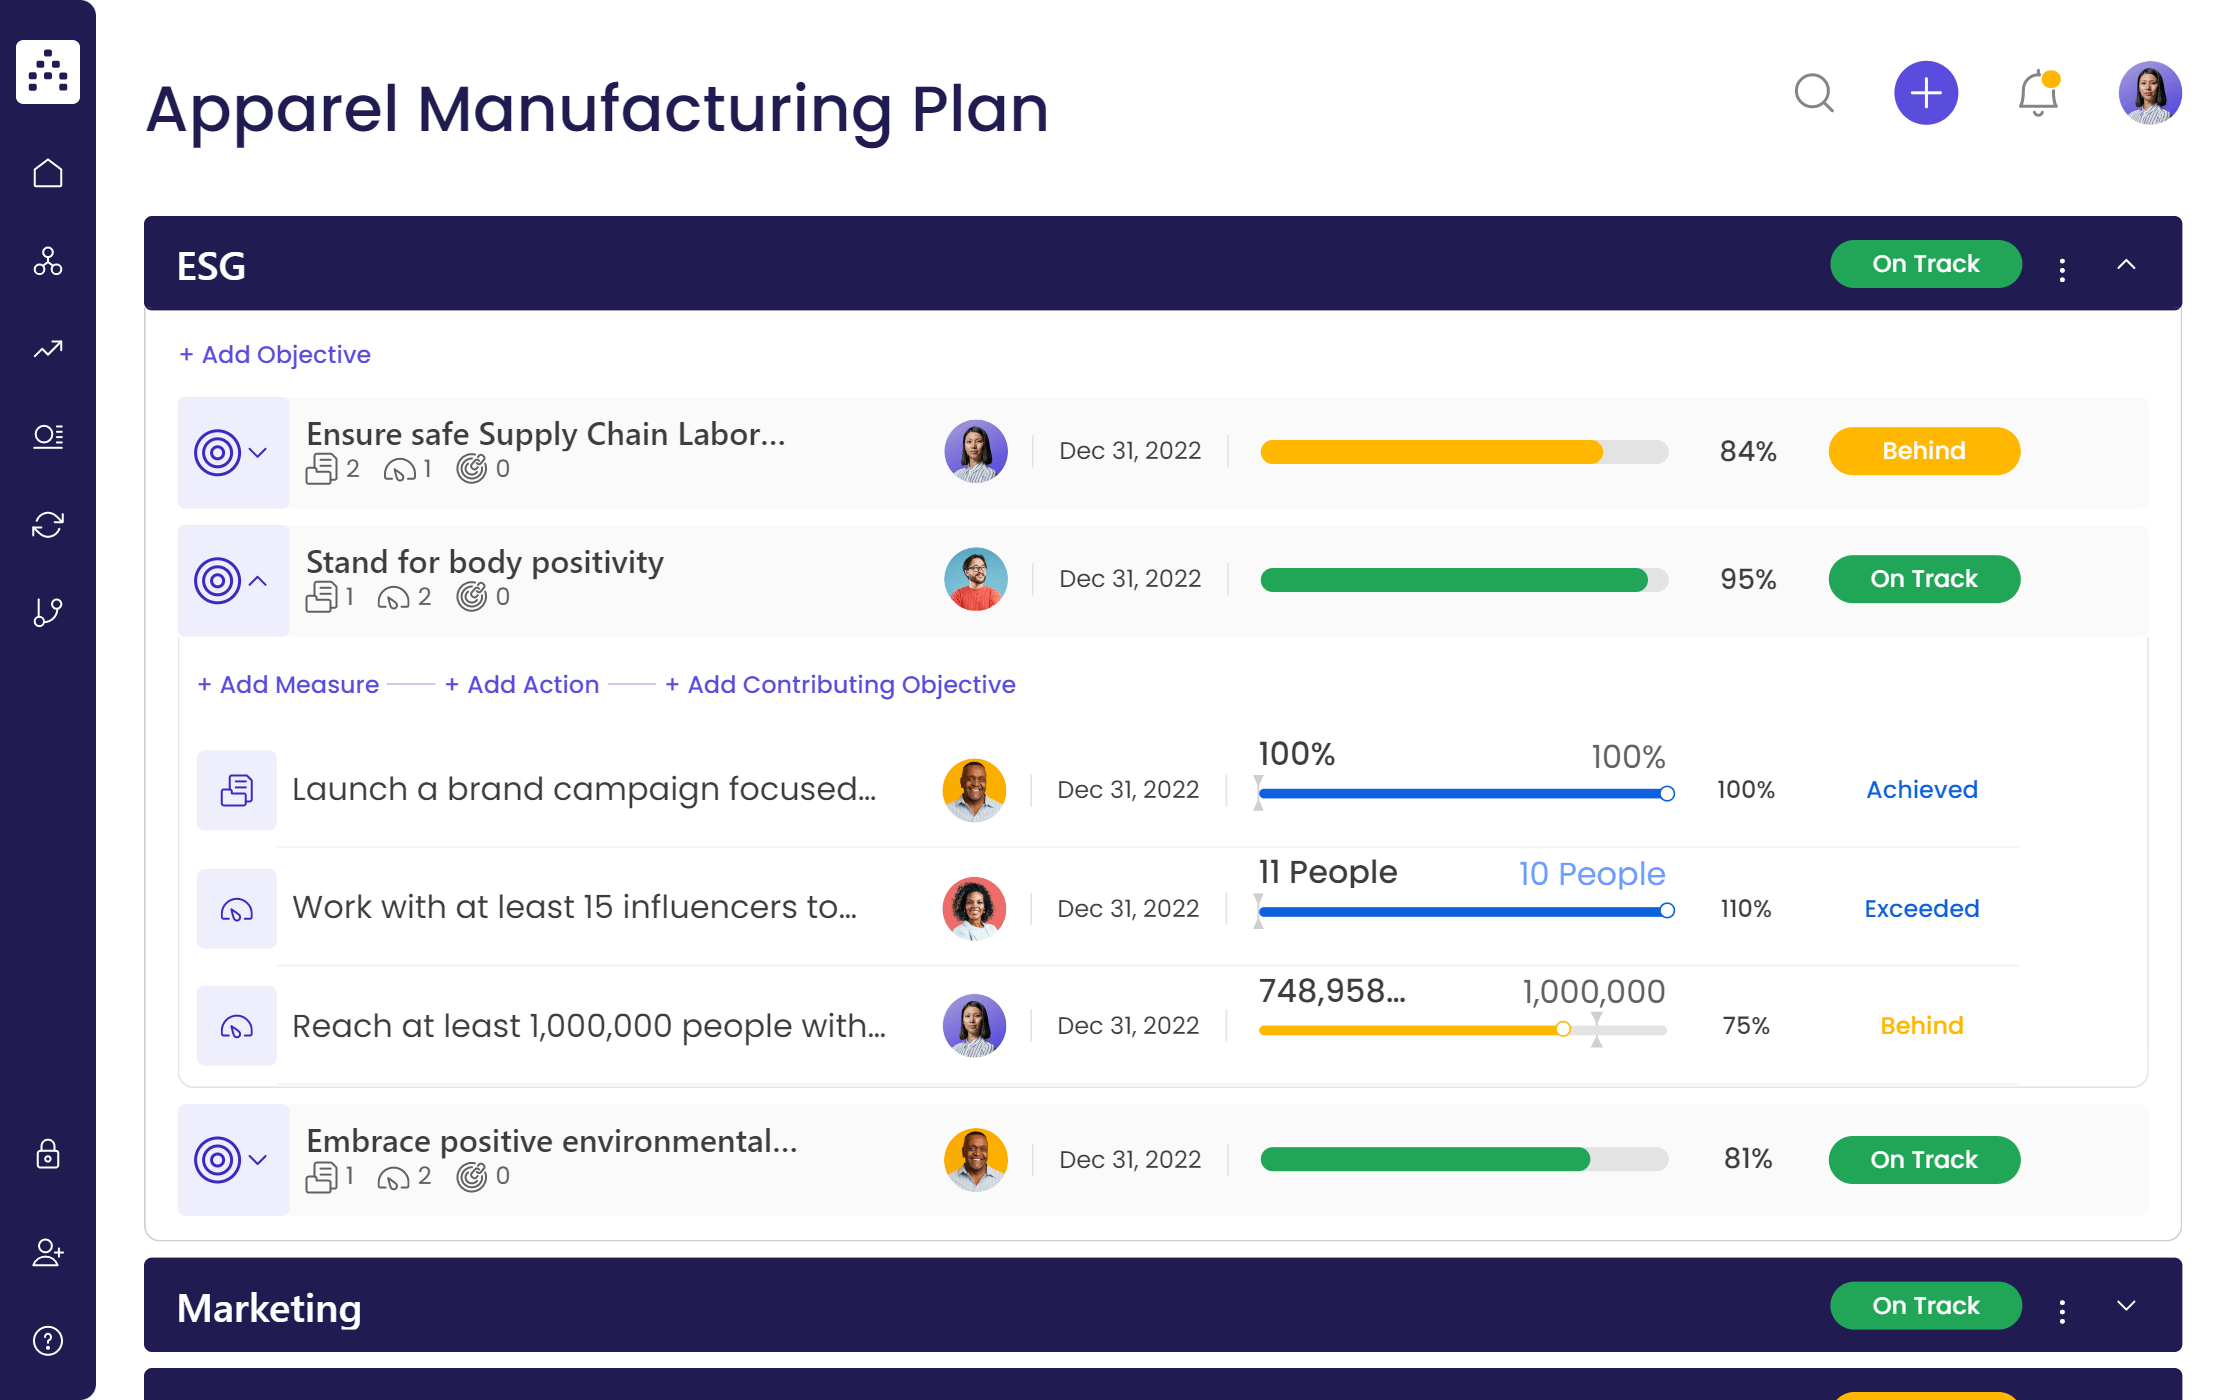The image size is (2230, 1400).
Task: Select the org hierarchy icon in the sidebar
Action: [48, 263]
